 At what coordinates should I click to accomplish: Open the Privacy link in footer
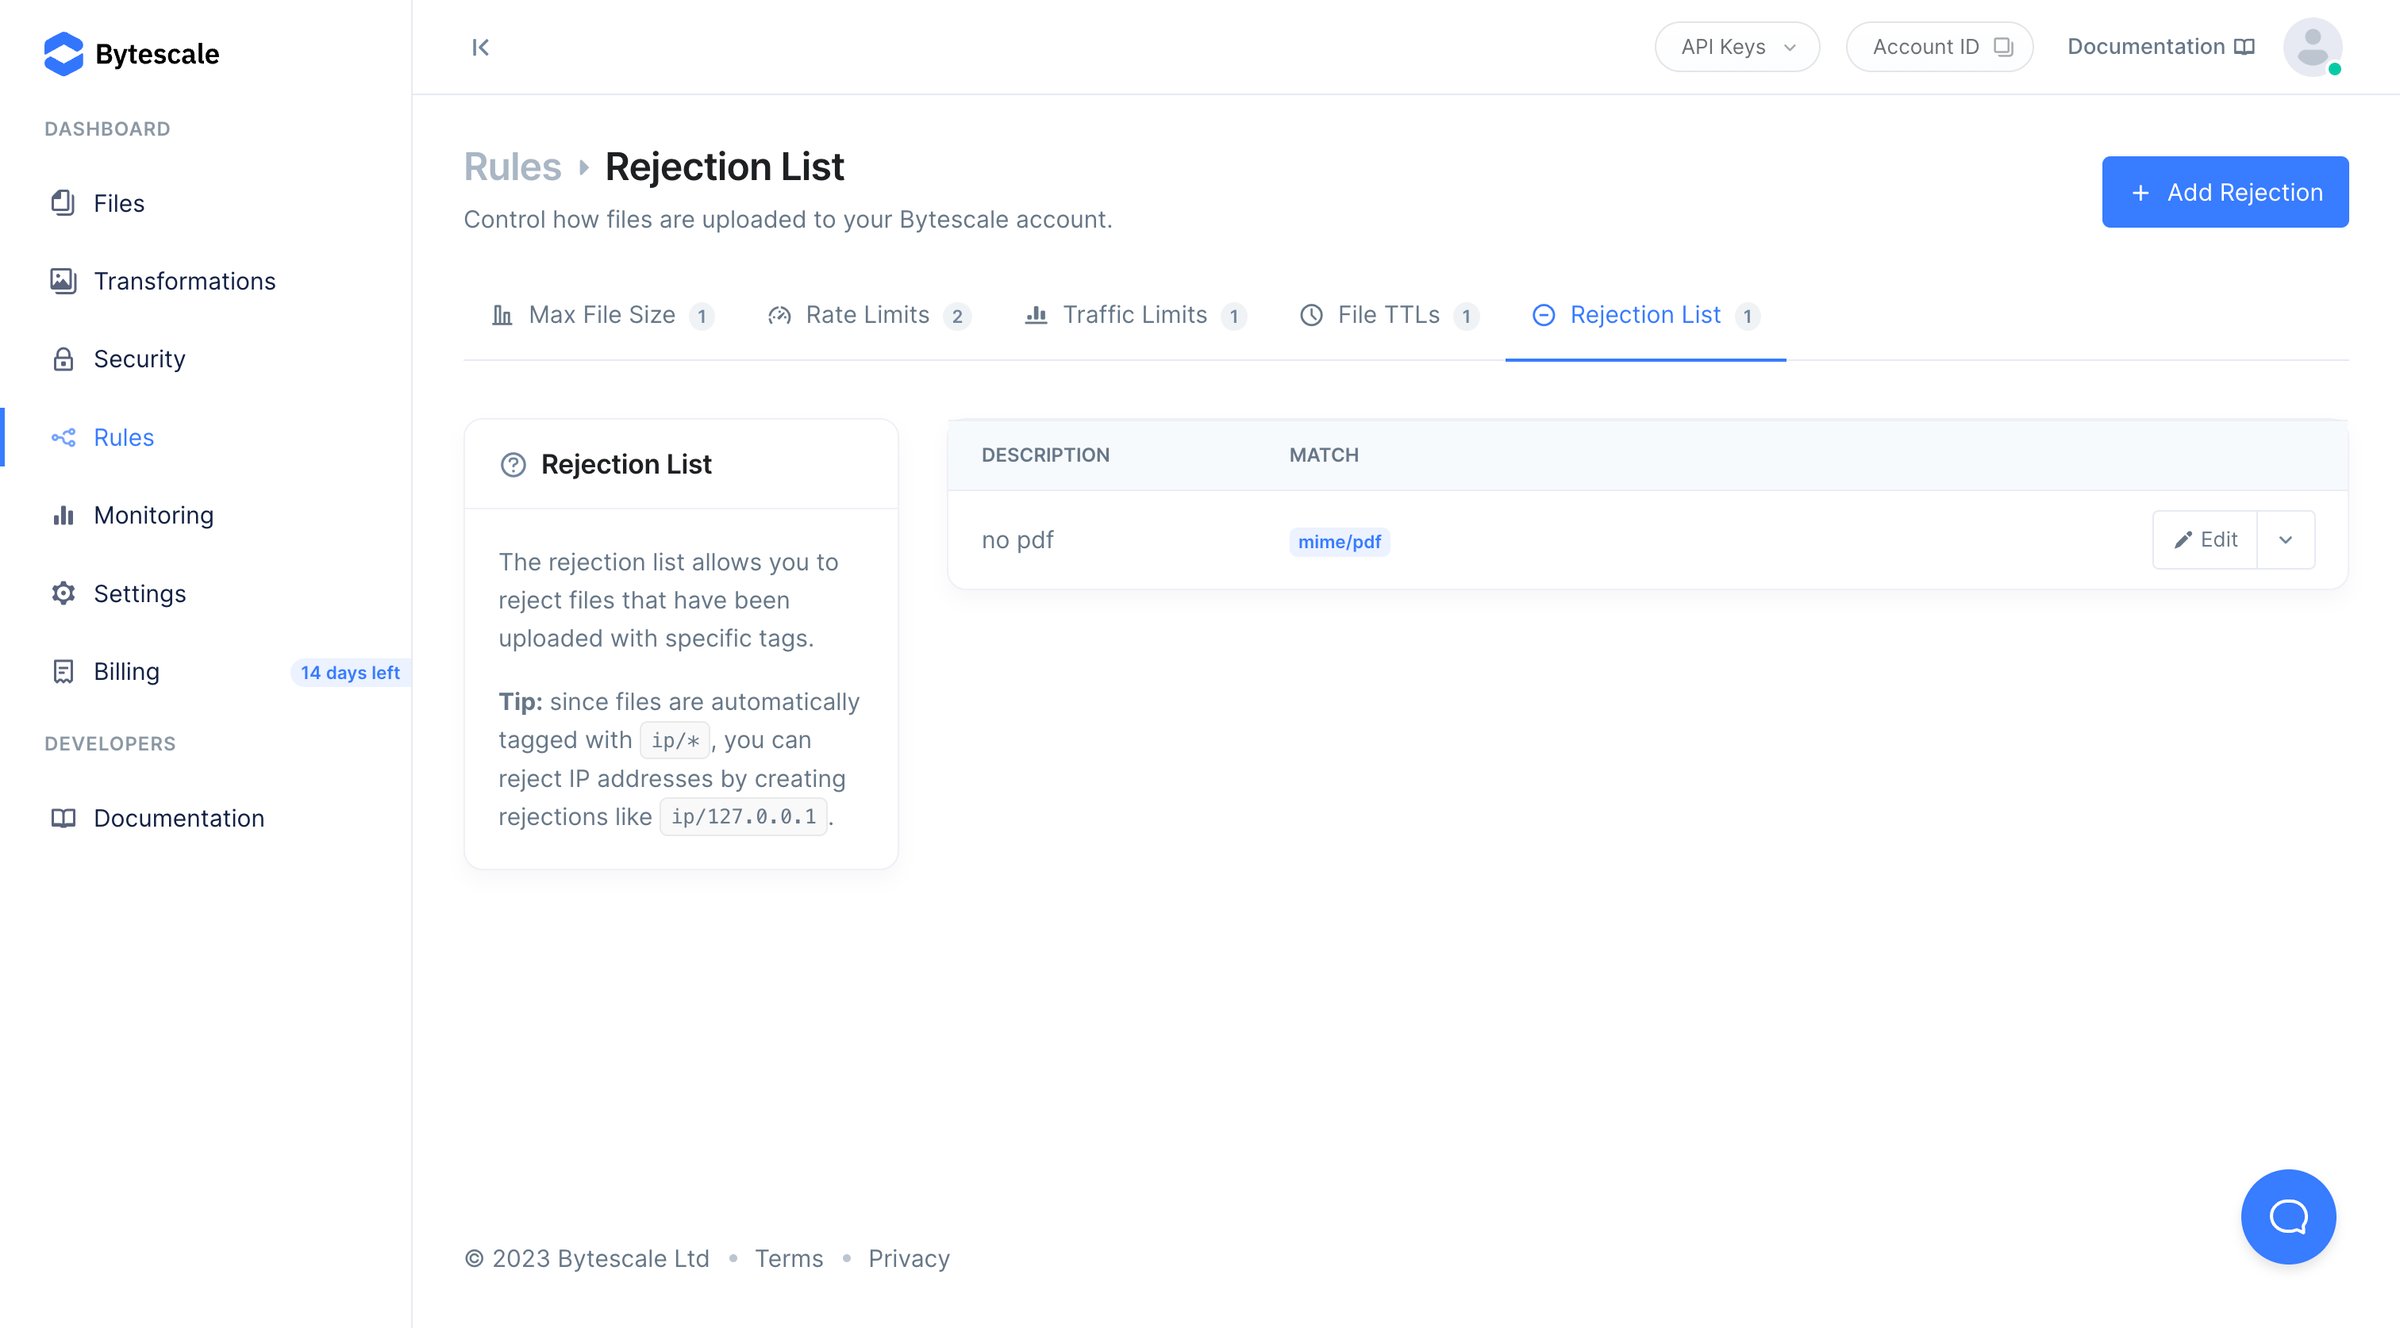pyautogui.click(x=909, y=1259)
